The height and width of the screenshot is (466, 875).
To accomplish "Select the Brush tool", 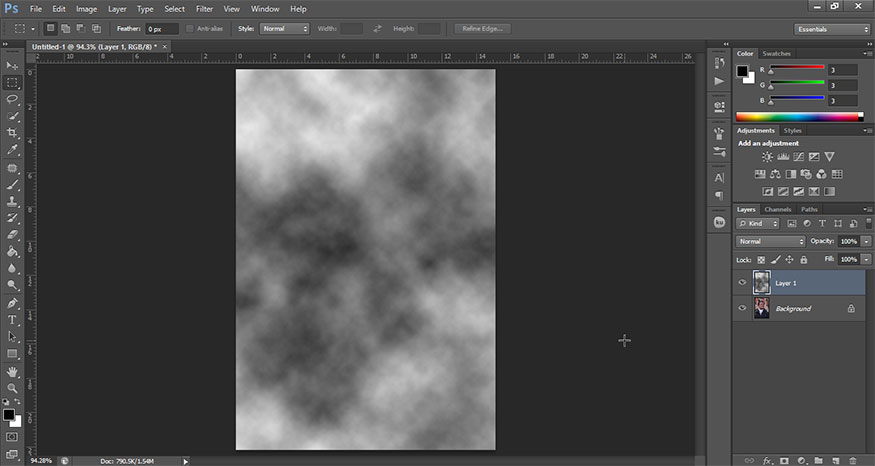I will (12, 185).
